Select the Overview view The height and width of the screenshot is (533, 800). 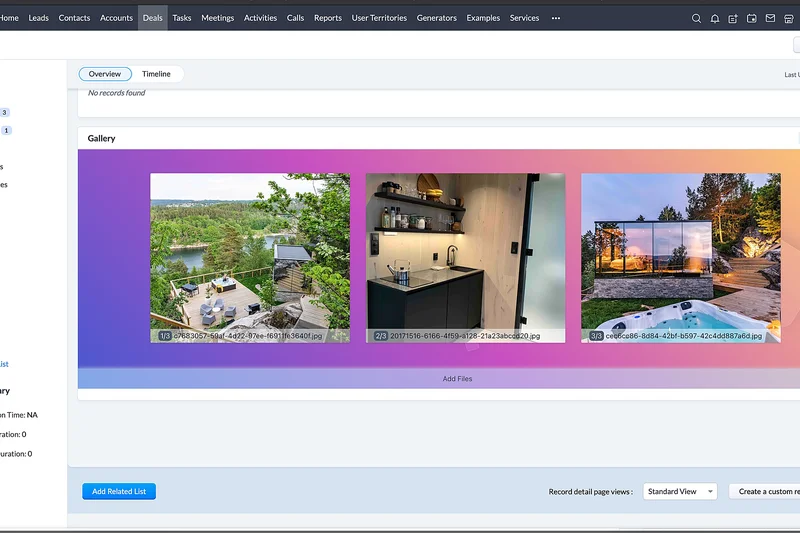105,74
